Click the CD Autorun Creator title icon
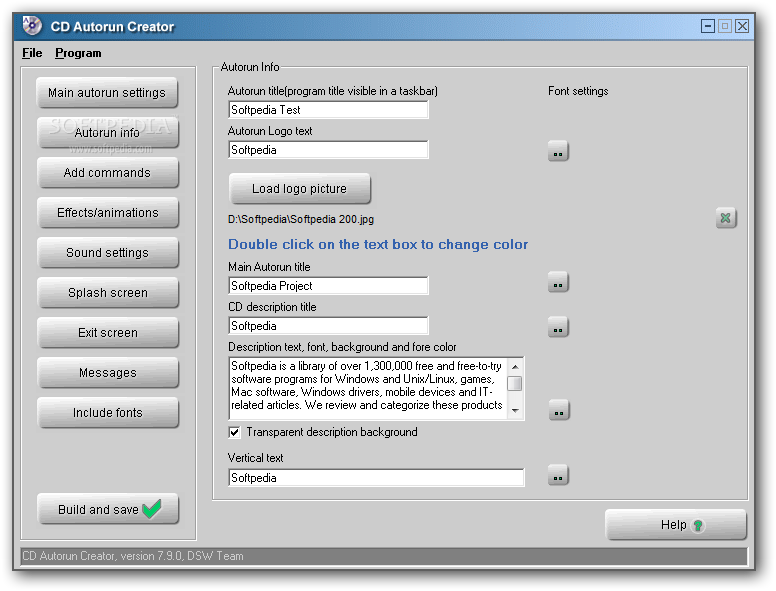 33,26
